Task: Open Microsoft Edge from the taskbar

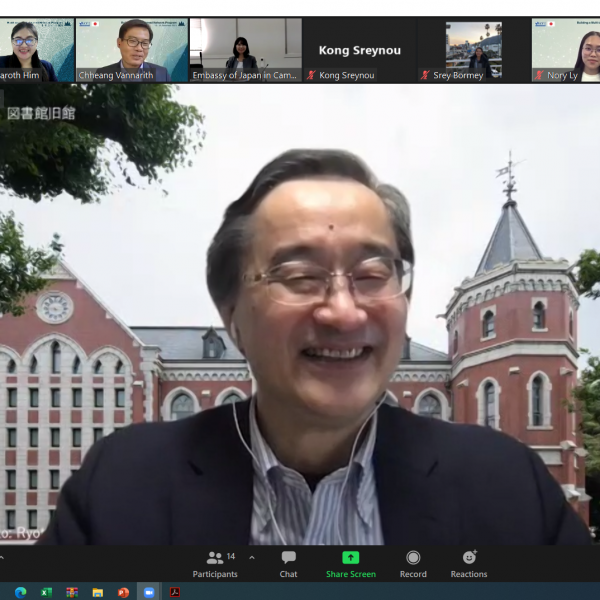Action: 20,592
